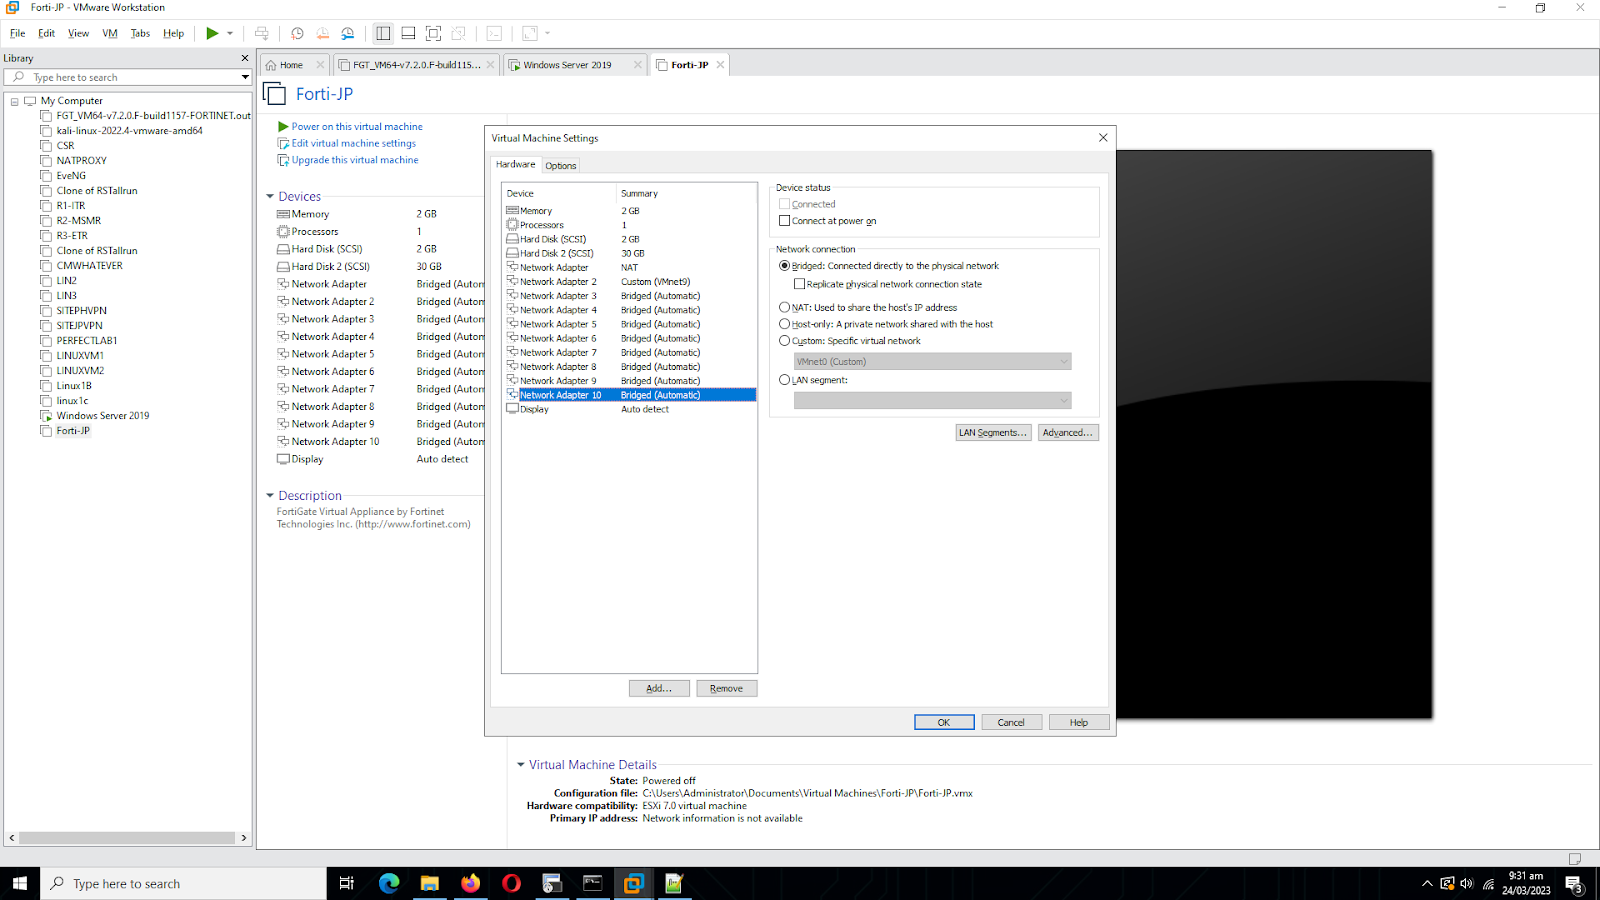
Task: Click the Advanced... button
Action: [1067, 433]
